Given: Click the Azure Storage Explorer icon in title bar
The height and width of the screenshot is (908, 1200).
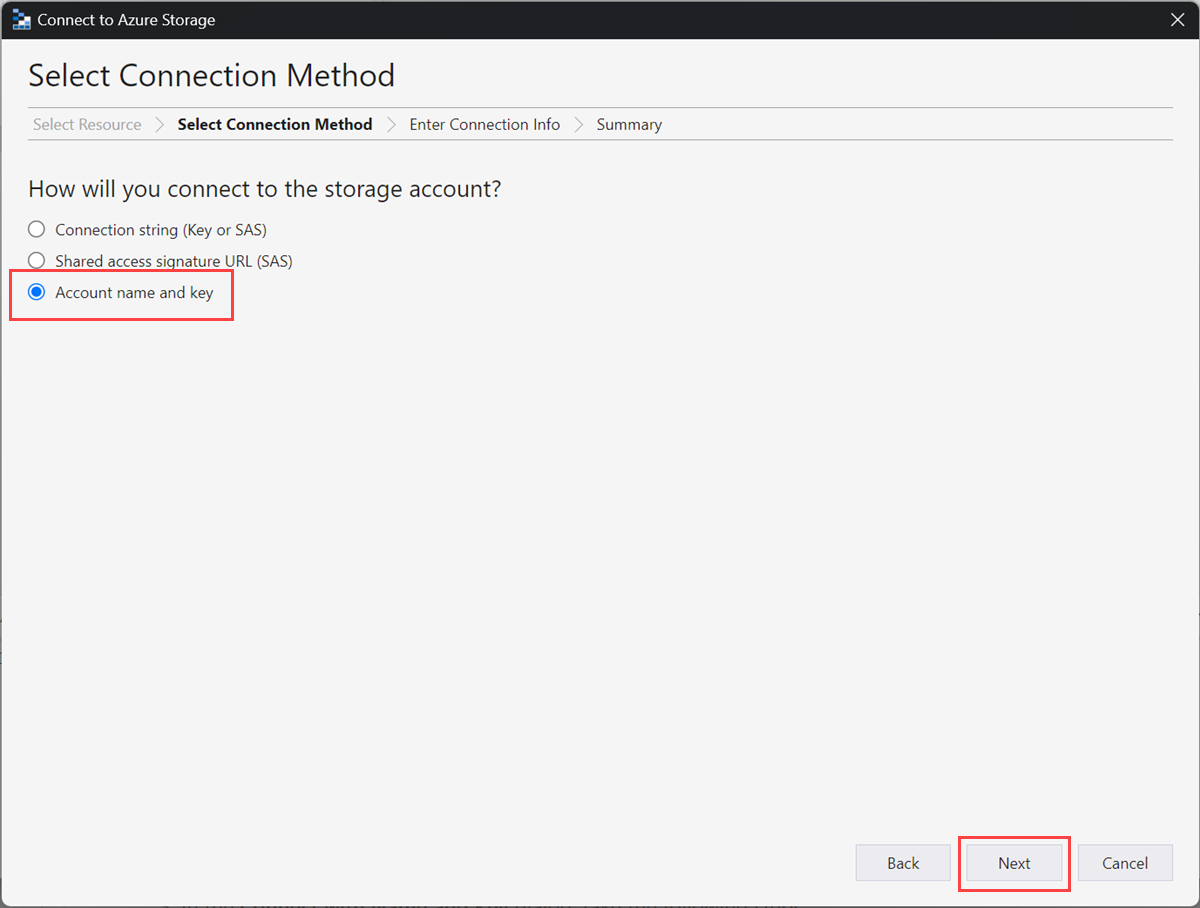Looking at the screenshot, I should pyautogui.click(x=18, y=19).
